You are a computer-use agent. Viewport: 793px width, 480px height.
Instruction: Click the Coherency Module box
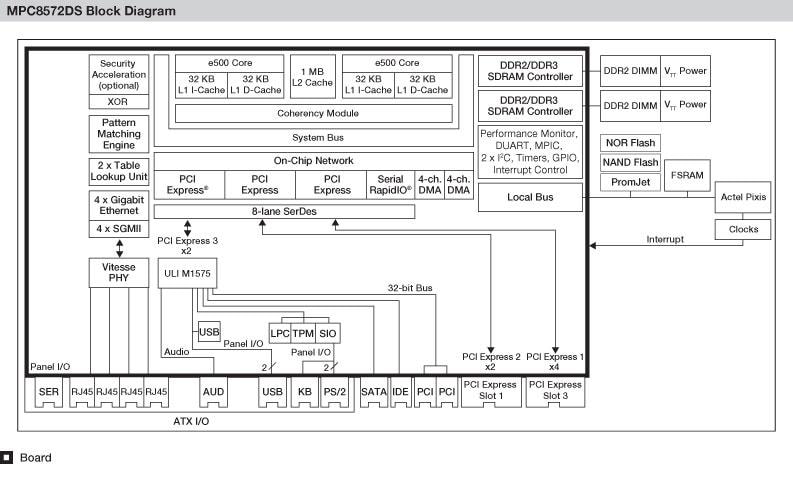pos(317,113)
